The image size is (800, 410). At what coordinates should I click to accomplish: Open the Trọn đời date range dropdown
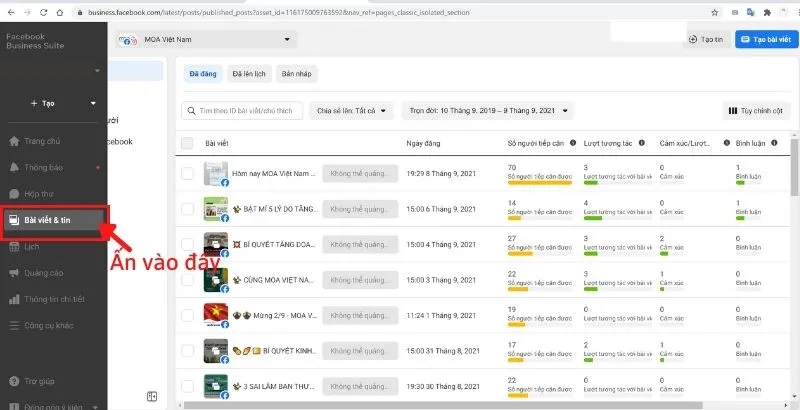pyautogui.click(x=488, y=111)
